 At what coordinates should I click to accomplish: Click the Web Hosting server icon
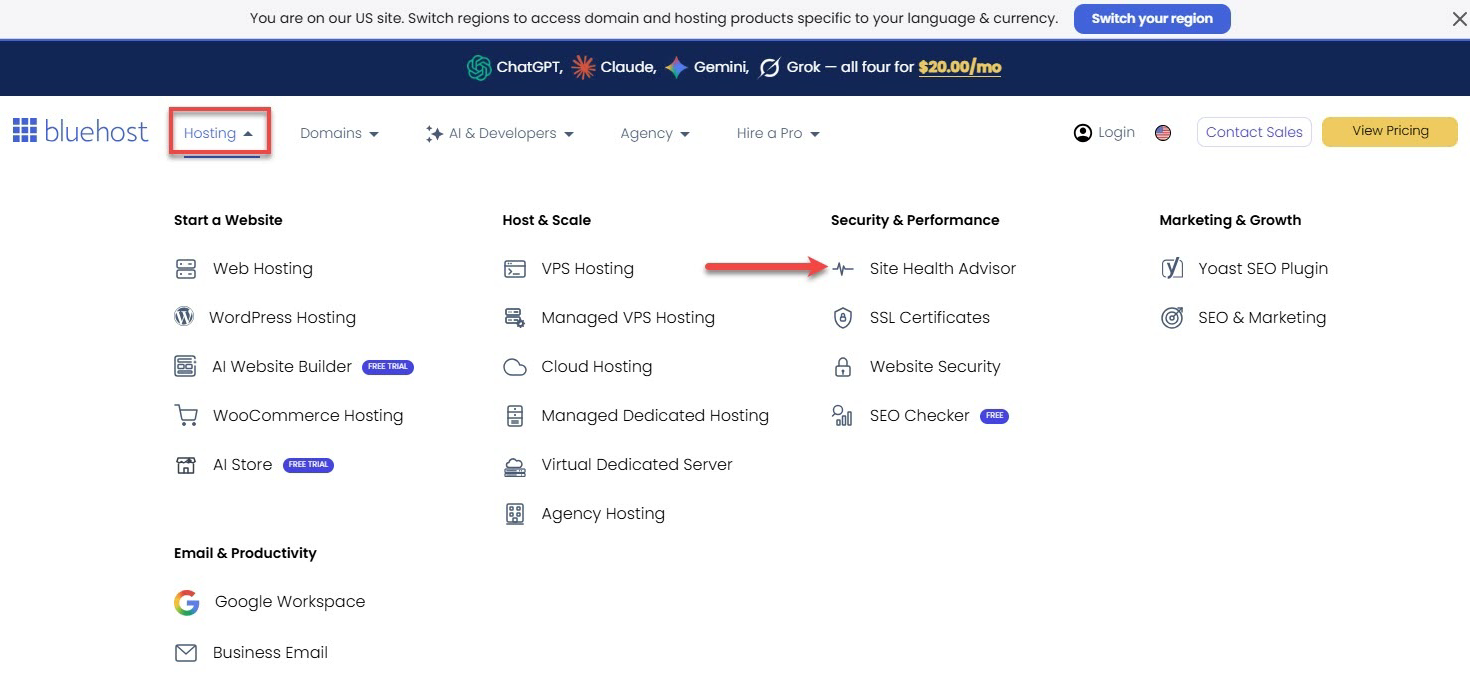point(186,269)
